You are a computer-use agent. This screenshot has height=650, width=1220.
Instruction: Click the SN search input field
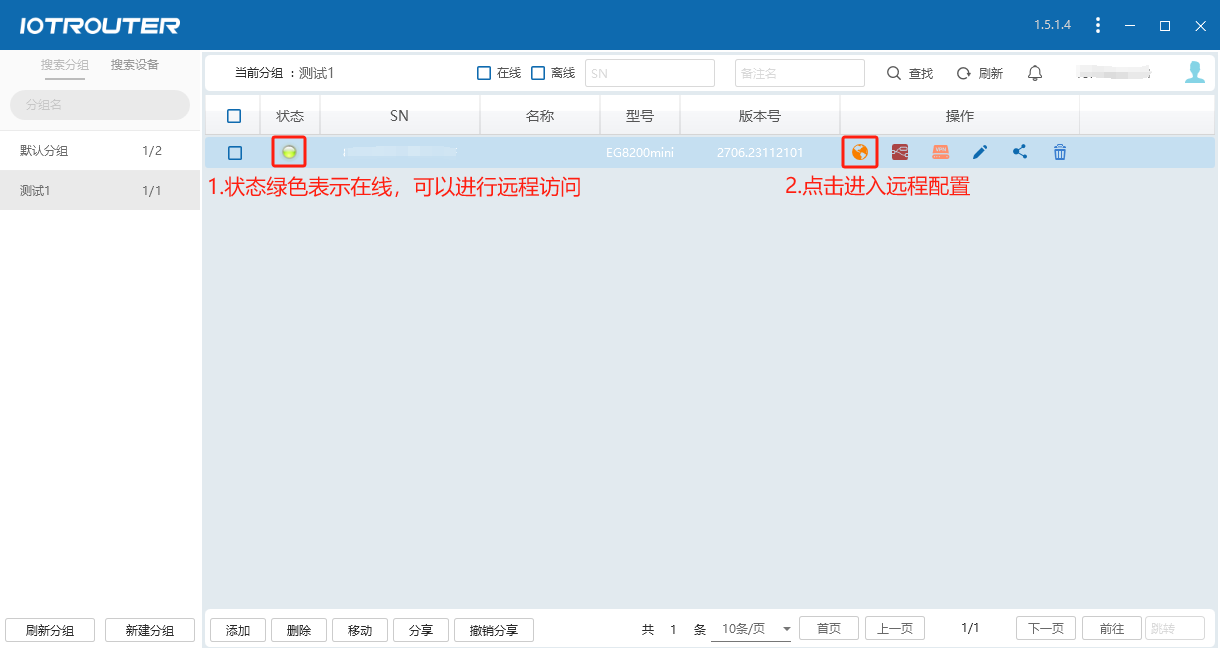(x=650, y=72)
